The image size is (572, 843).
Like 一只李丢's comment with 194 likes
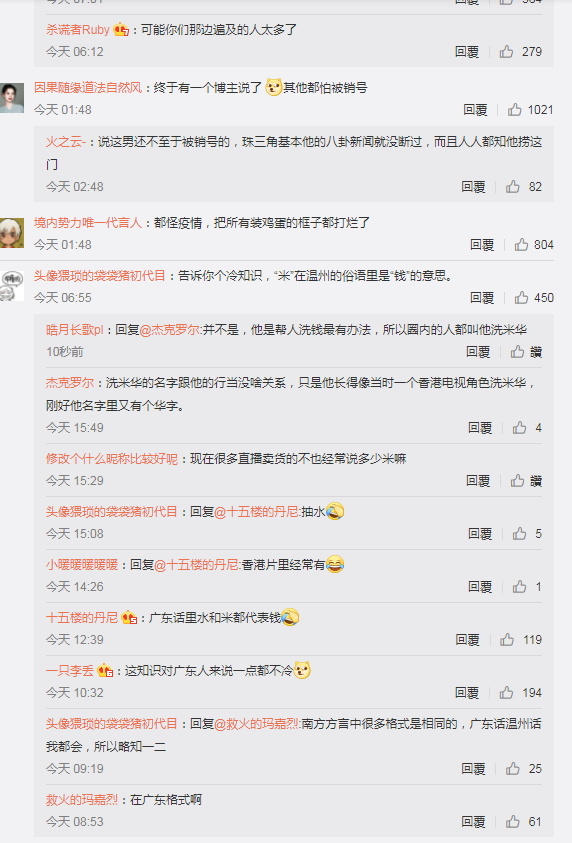click(x=506, y=692)
